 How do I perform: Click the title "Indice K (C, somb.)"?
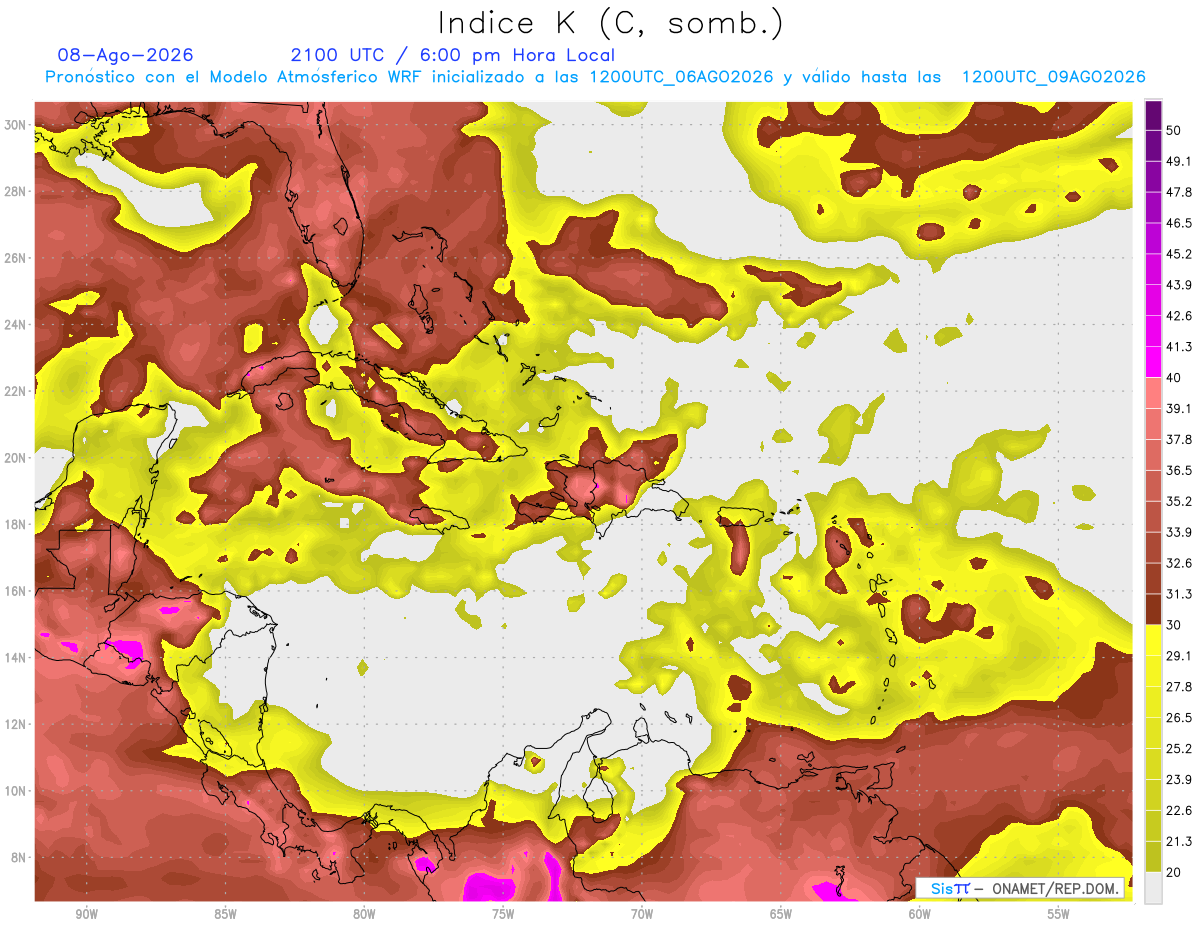click(x=610, y=23)
